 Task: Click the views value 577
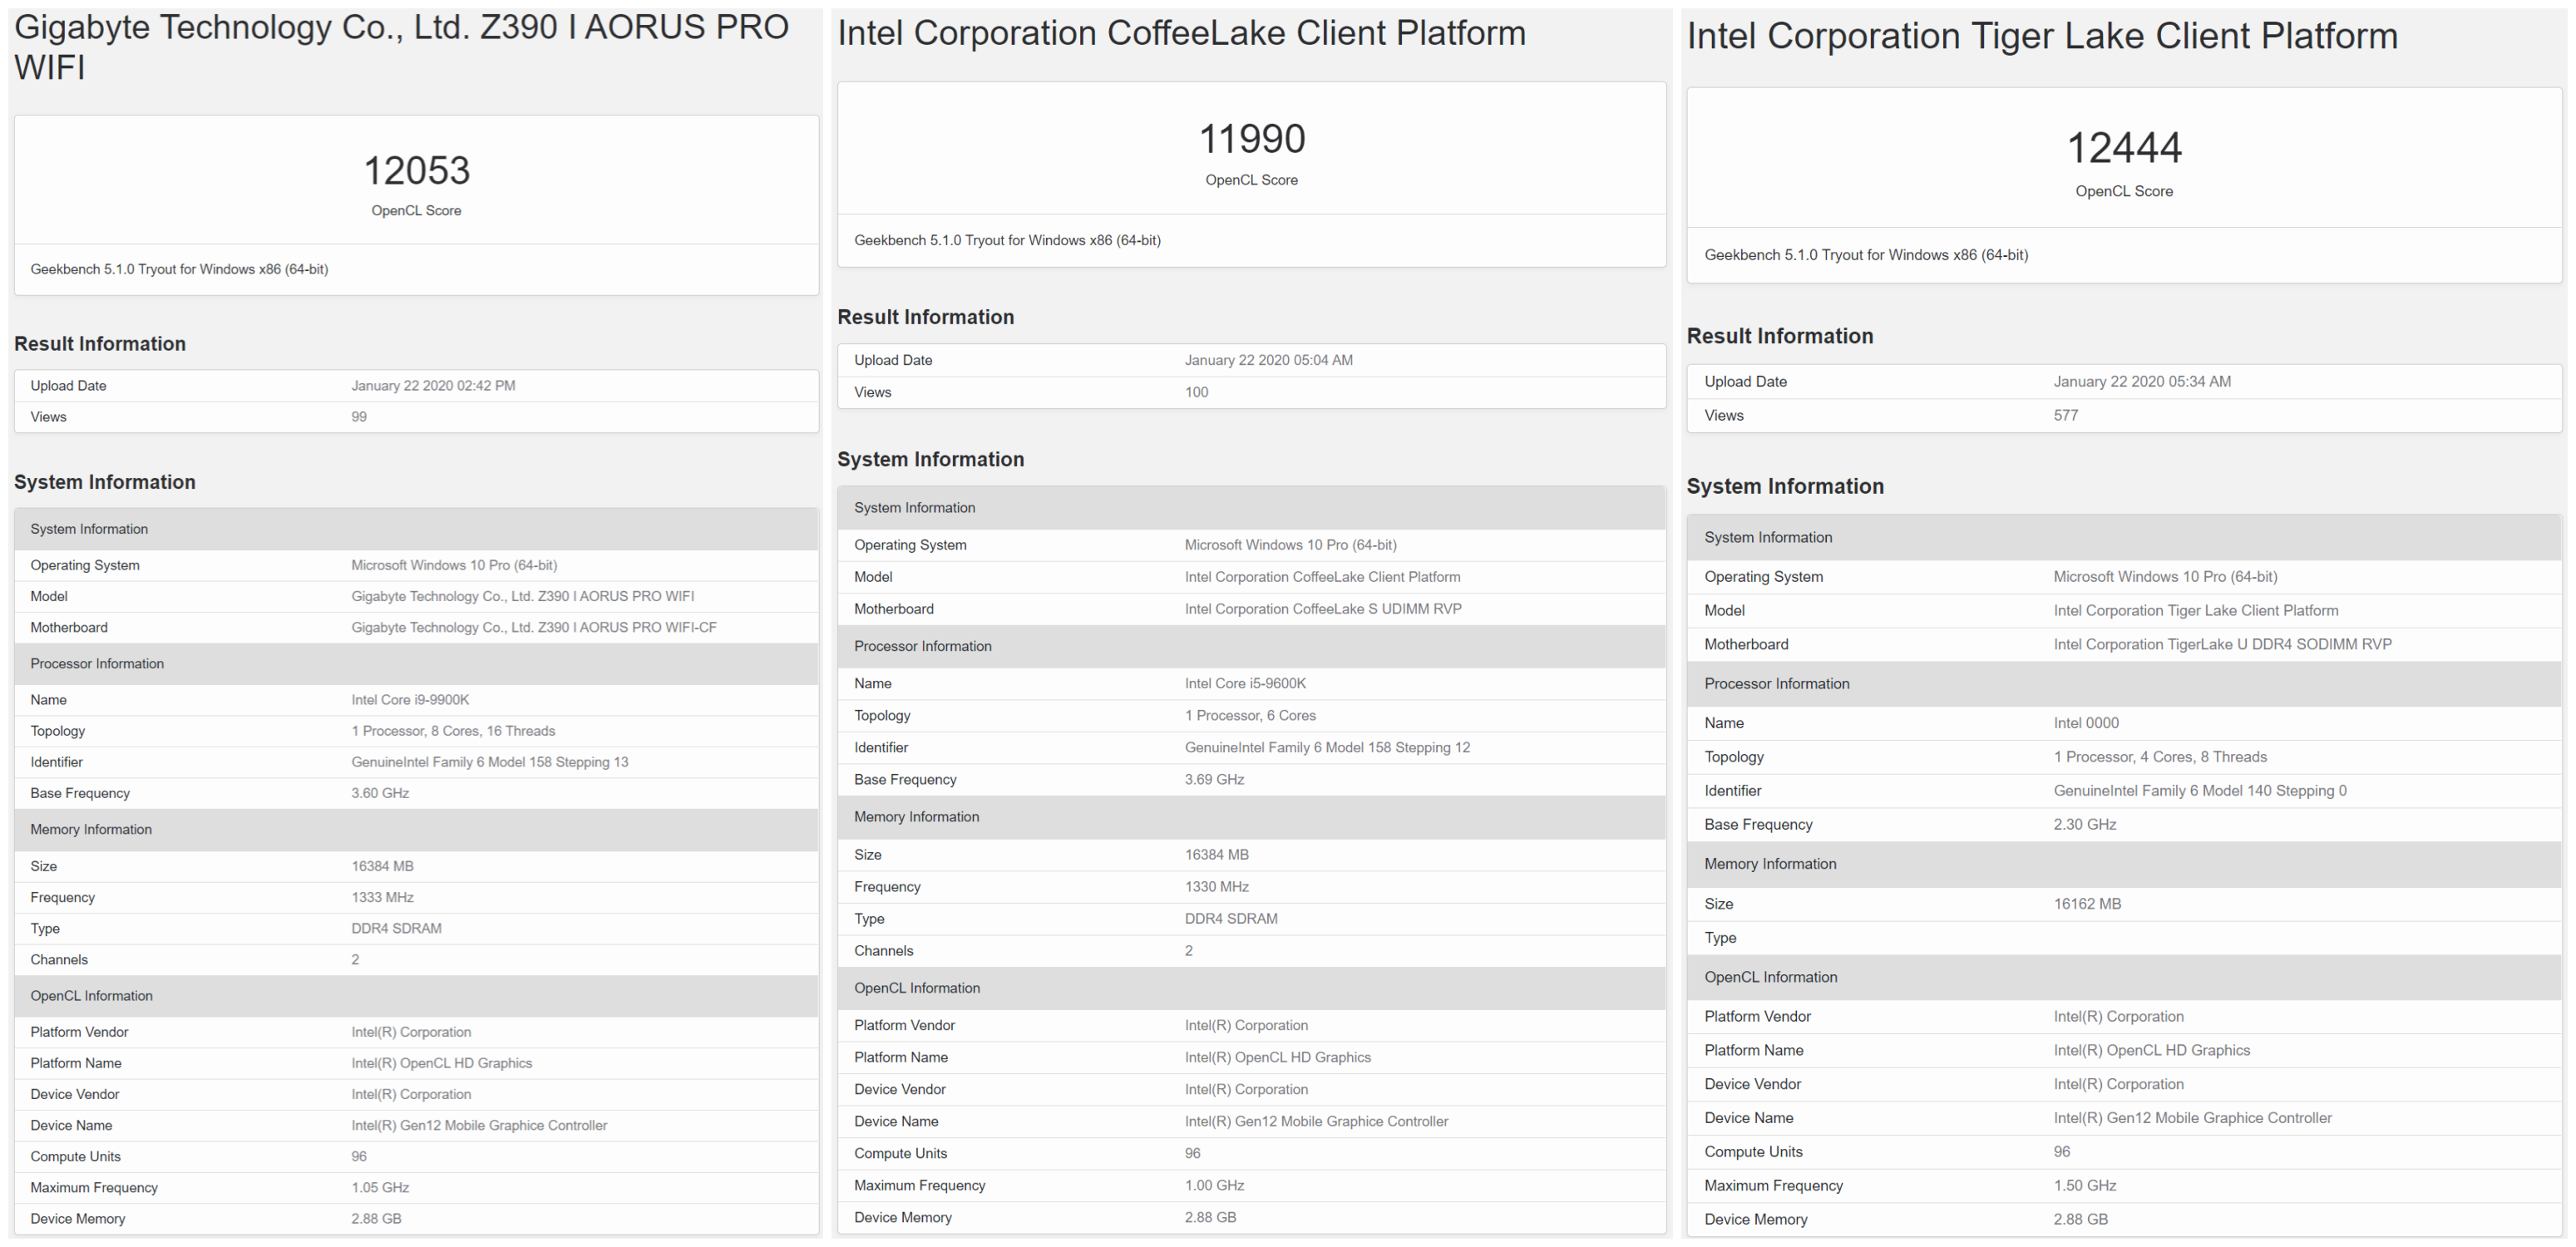[x=2066, y=415]
